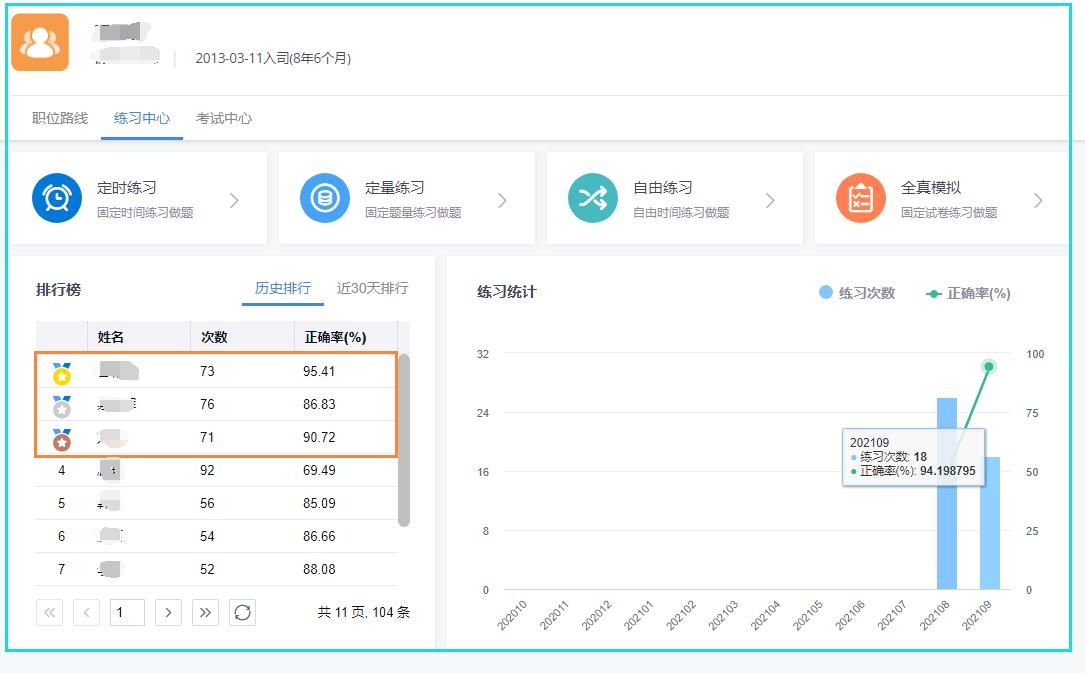Click the page number input field
Viewport: 1085px width, 673px height.
pyautogui.click(x=127, y=612)
